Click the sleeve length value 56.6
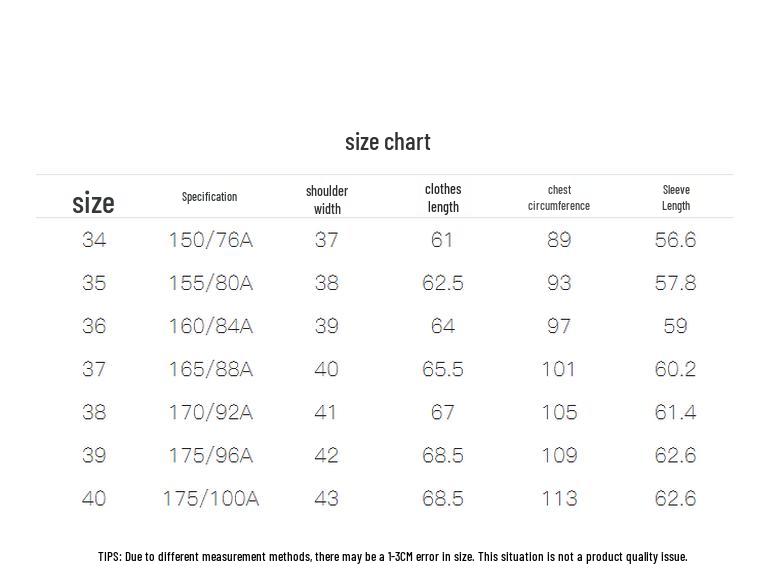Viewport: 770px width, 578px height. pos(675,240)
